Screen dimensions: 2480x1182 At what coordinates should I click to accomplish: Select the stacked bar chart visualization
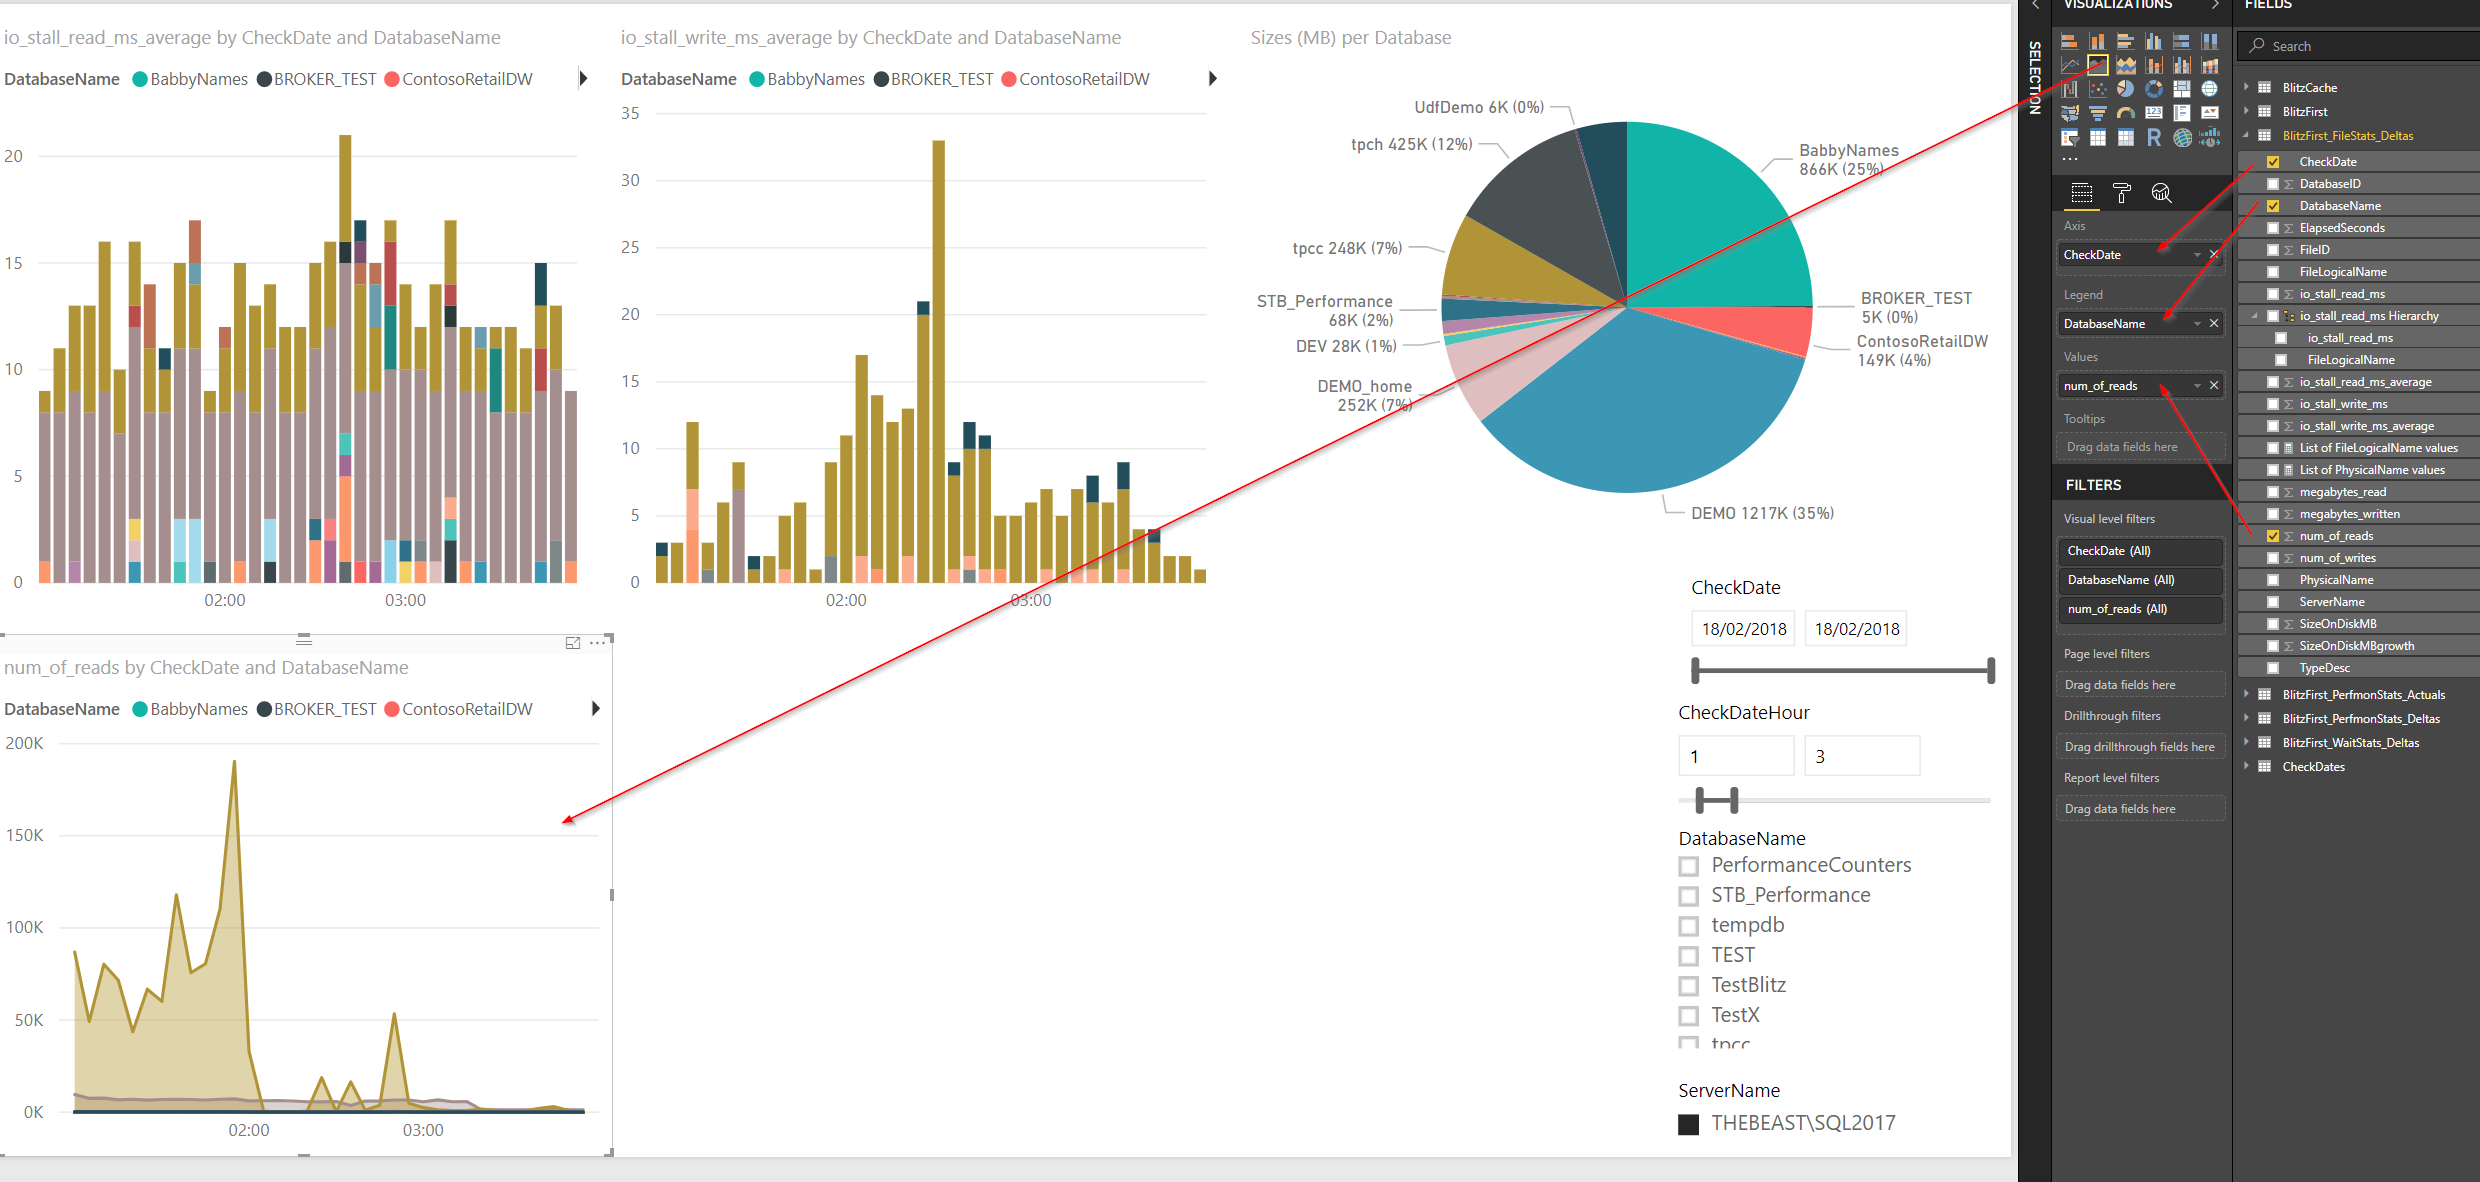[x=2070, y=41]
